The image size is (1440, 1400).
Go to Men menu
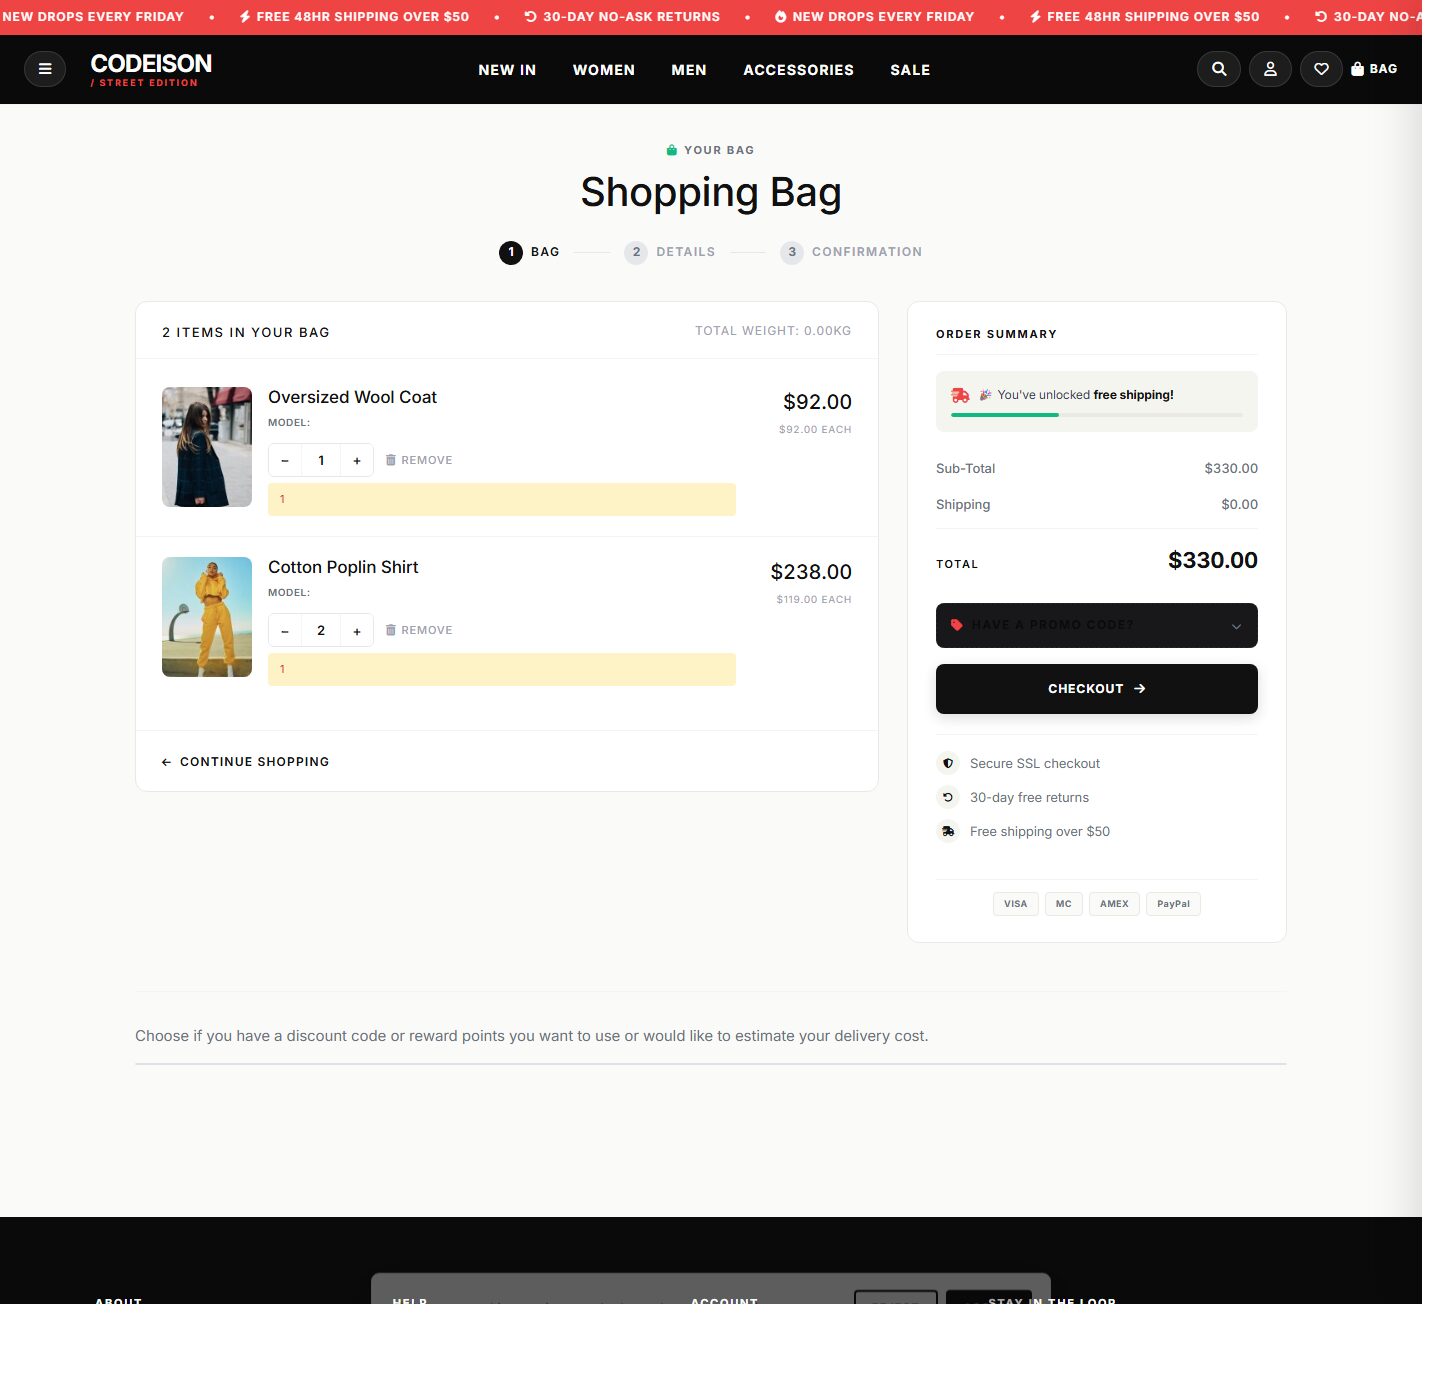pos(689,70)
